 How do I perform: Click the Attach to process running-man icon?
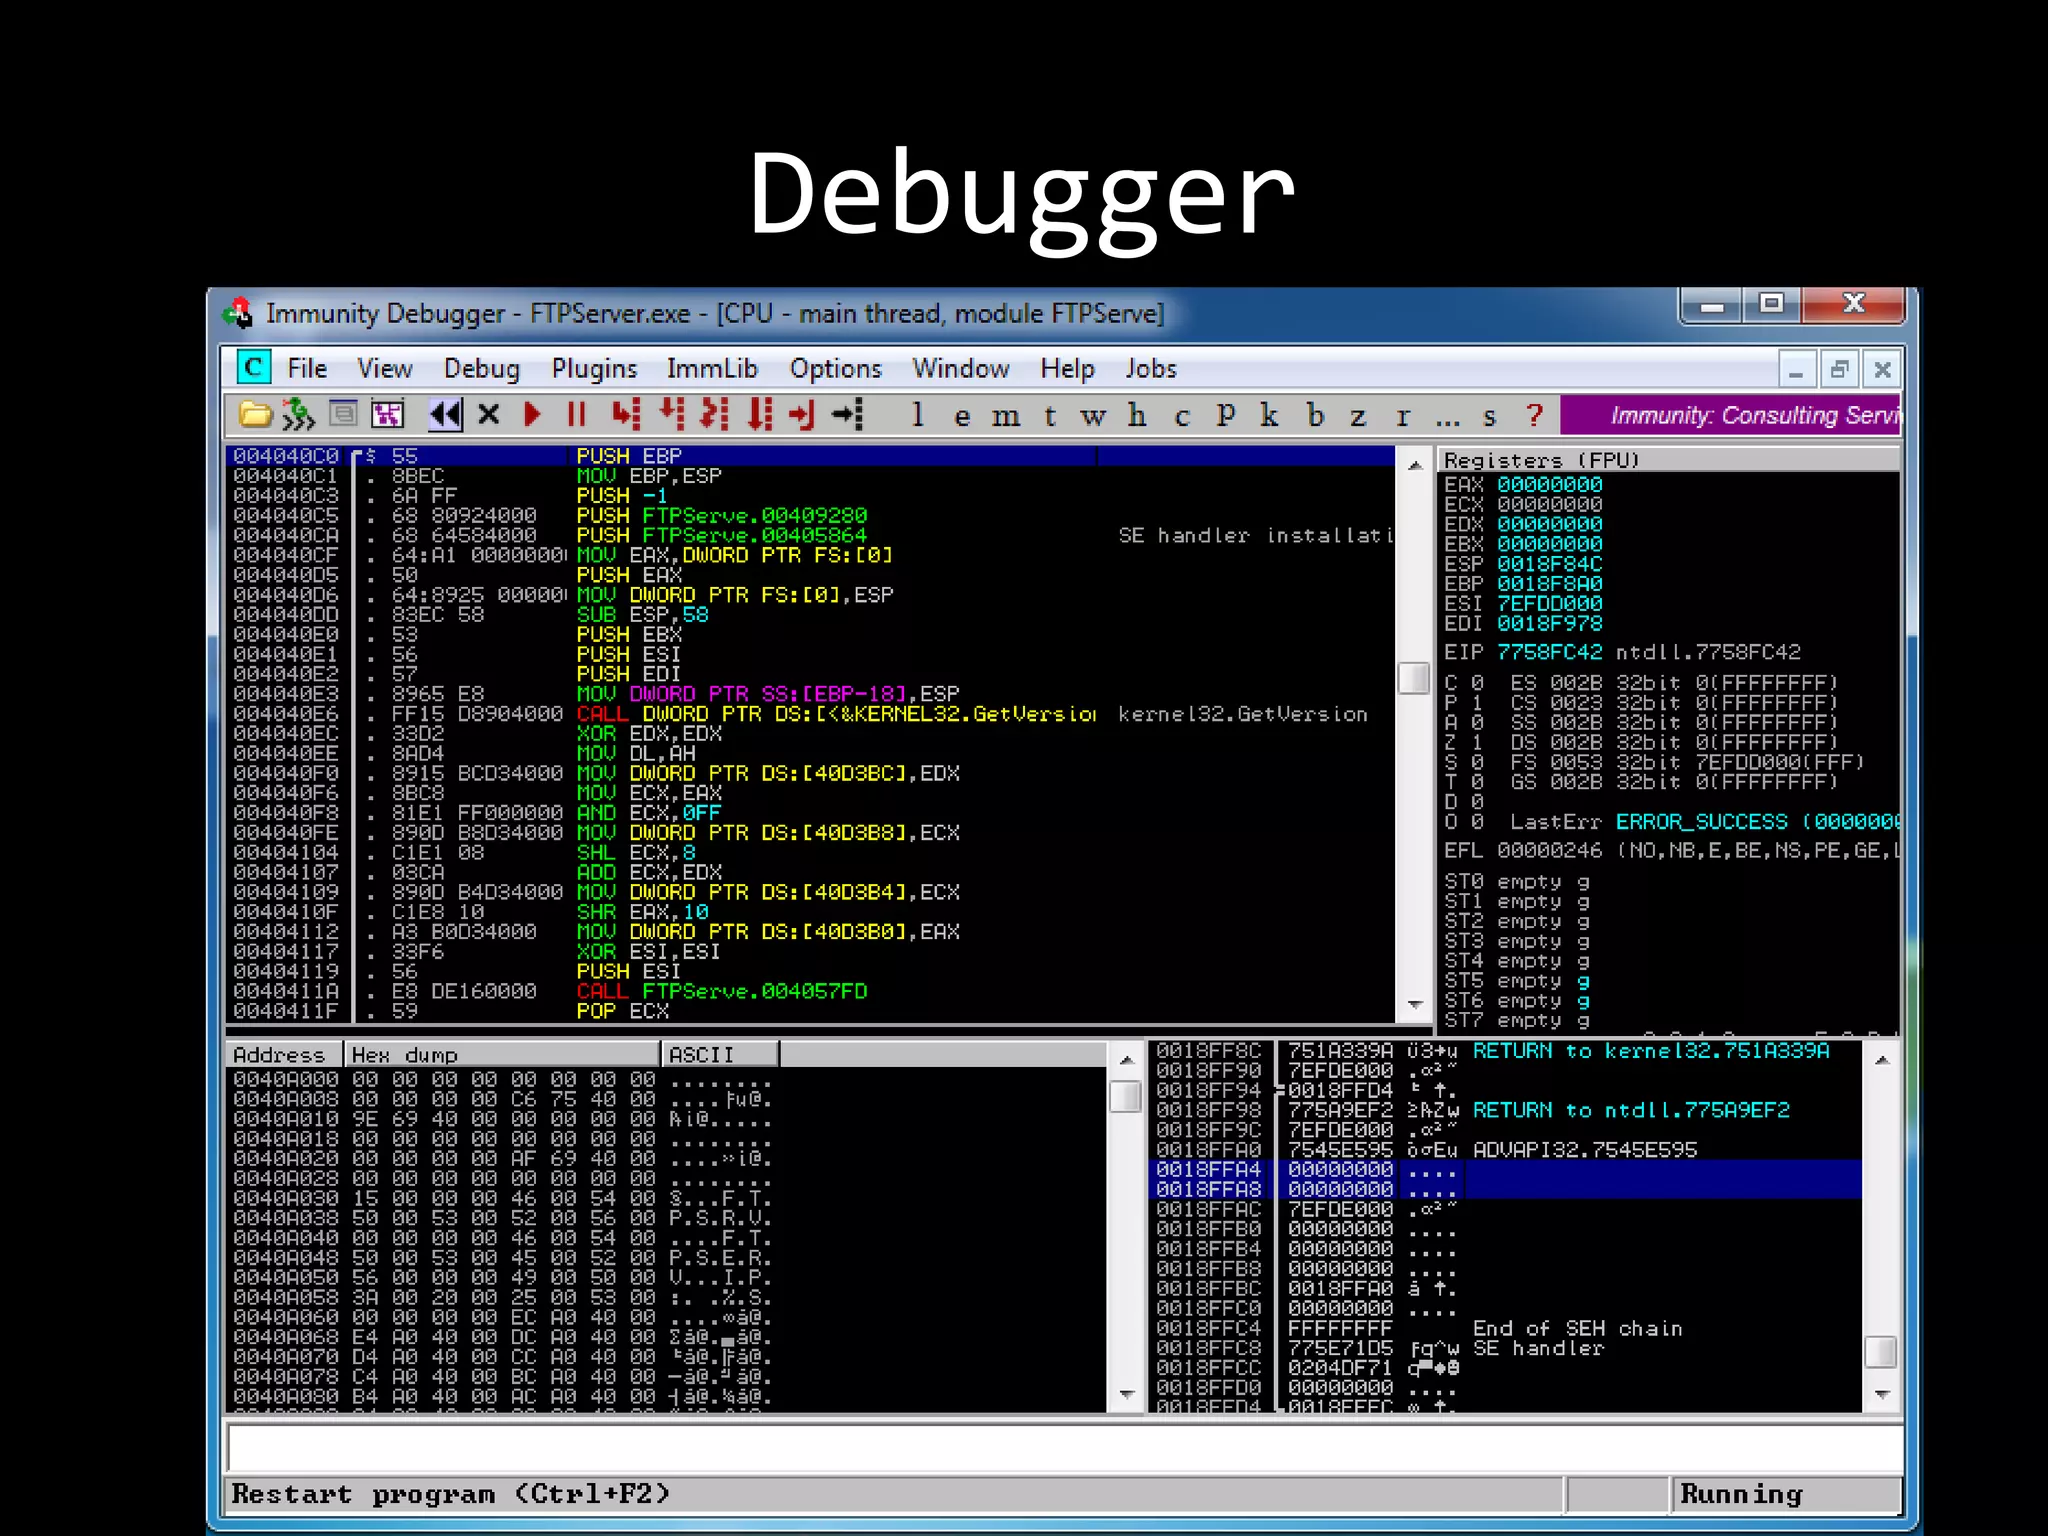tap(298, 414)
